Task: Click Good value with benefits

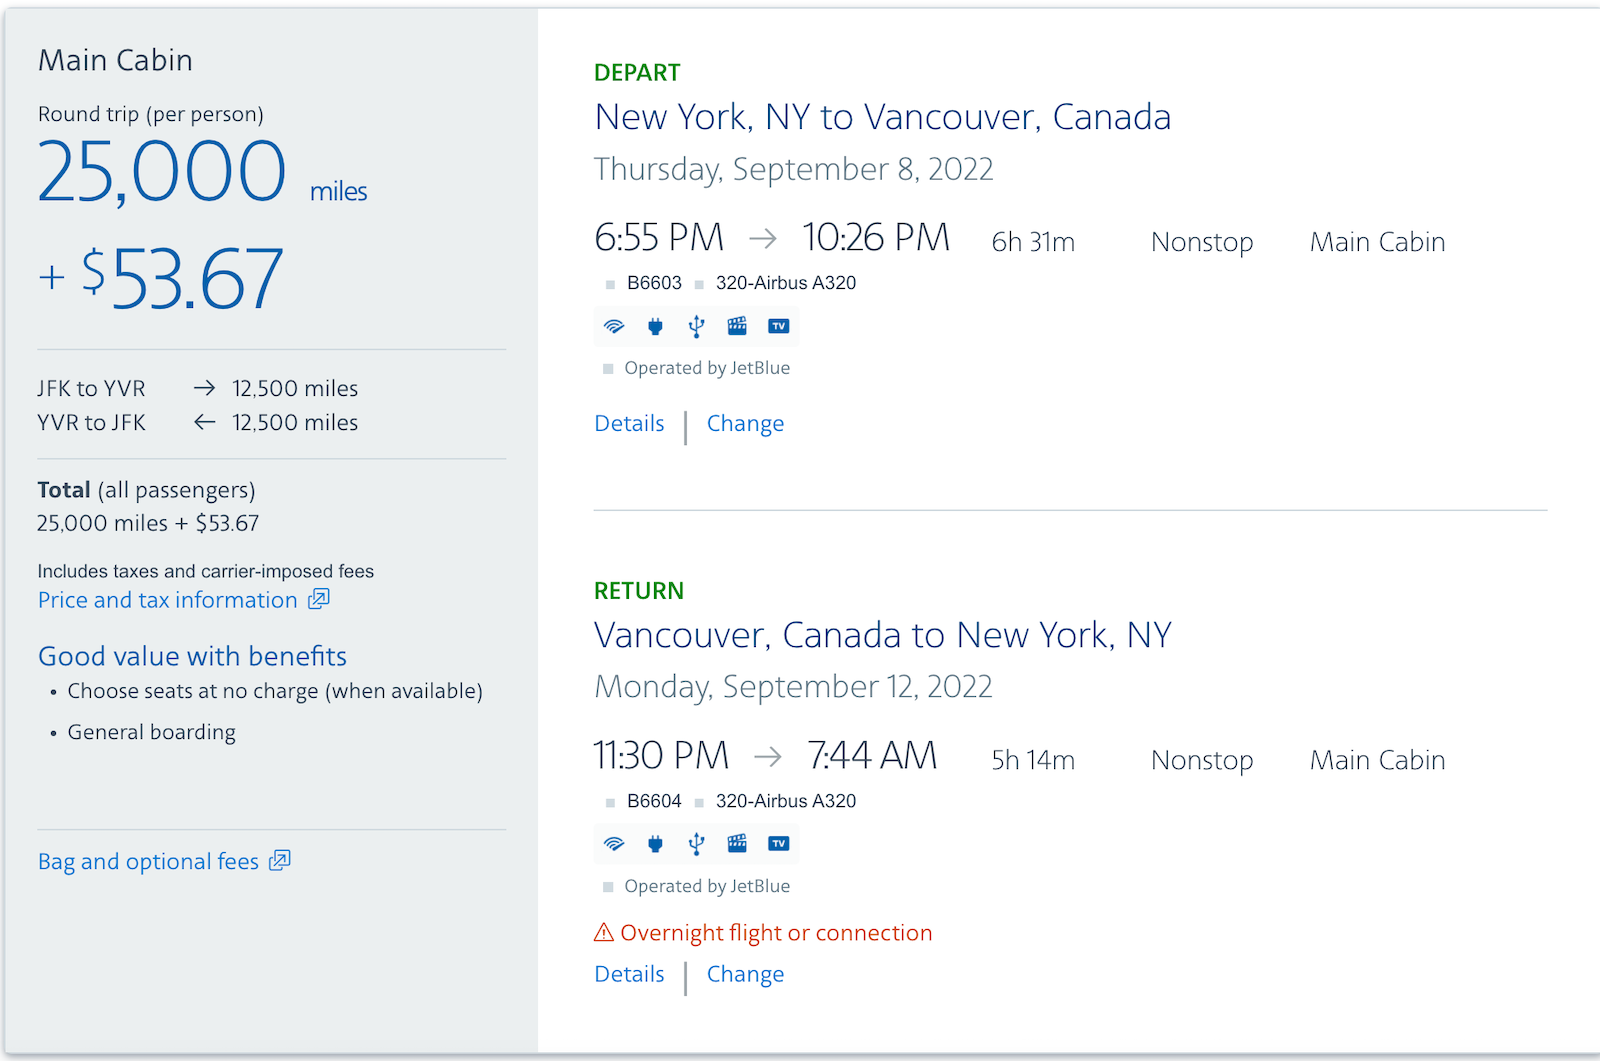Action: (x=192, y=656)
